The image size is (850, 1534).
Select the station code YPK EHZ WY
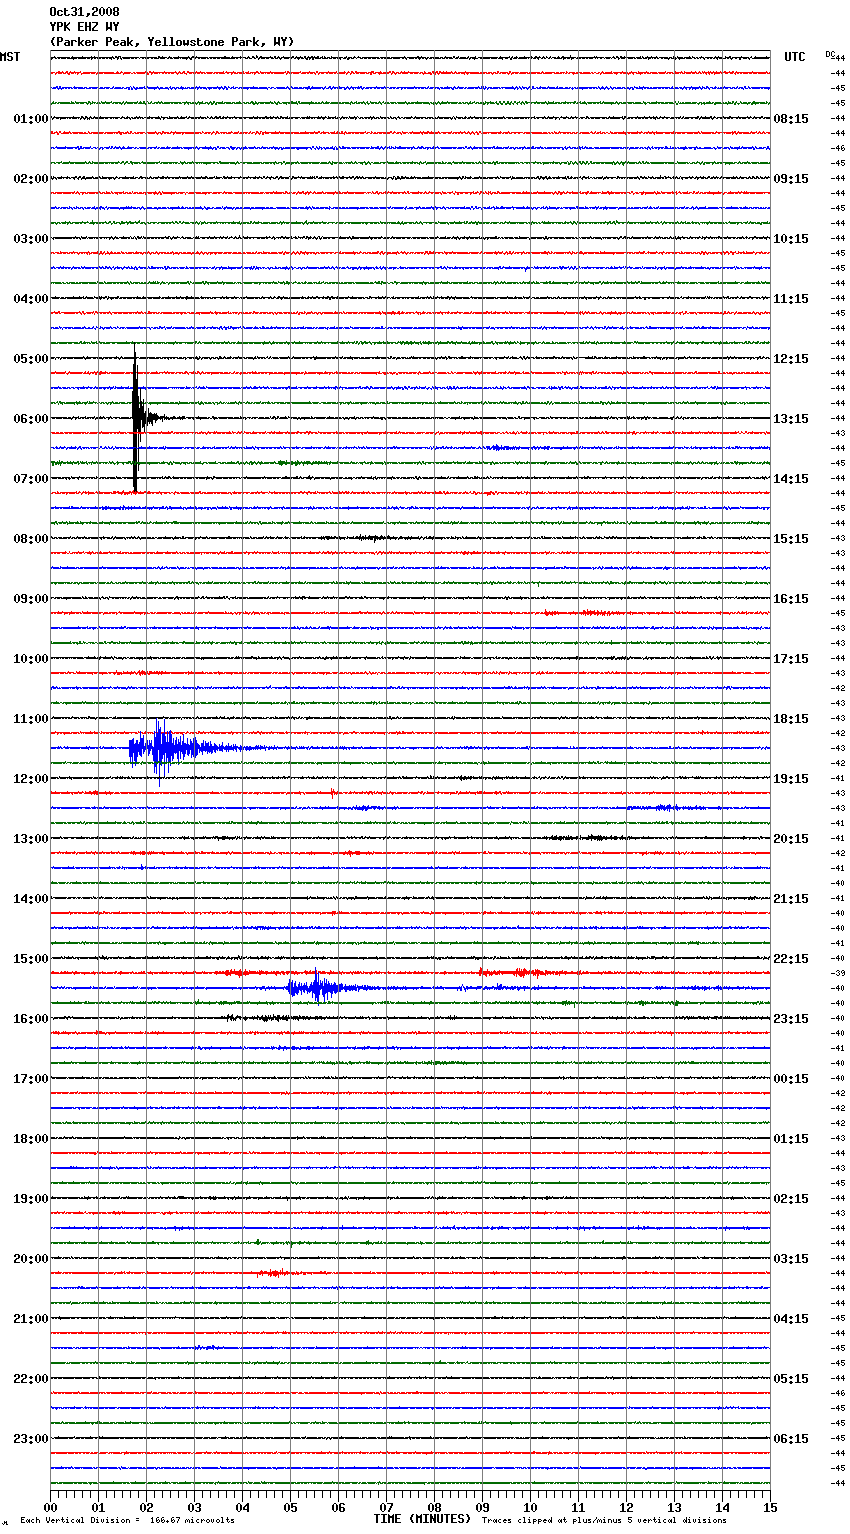tap(84, 27)
